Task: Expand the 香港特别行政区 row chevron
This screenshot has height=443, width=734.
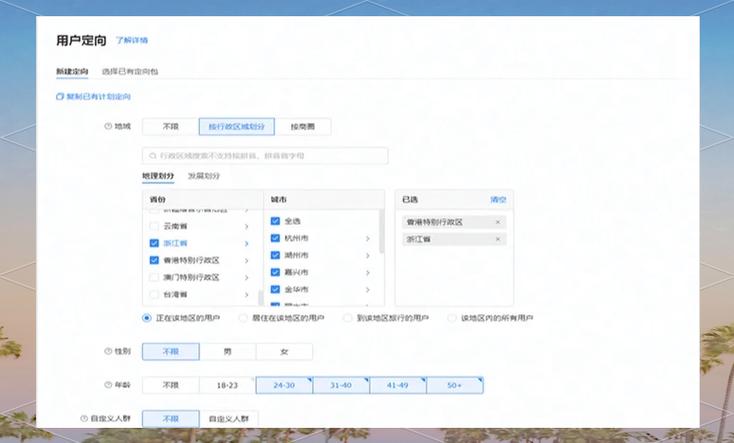Action: pos(247,260)
